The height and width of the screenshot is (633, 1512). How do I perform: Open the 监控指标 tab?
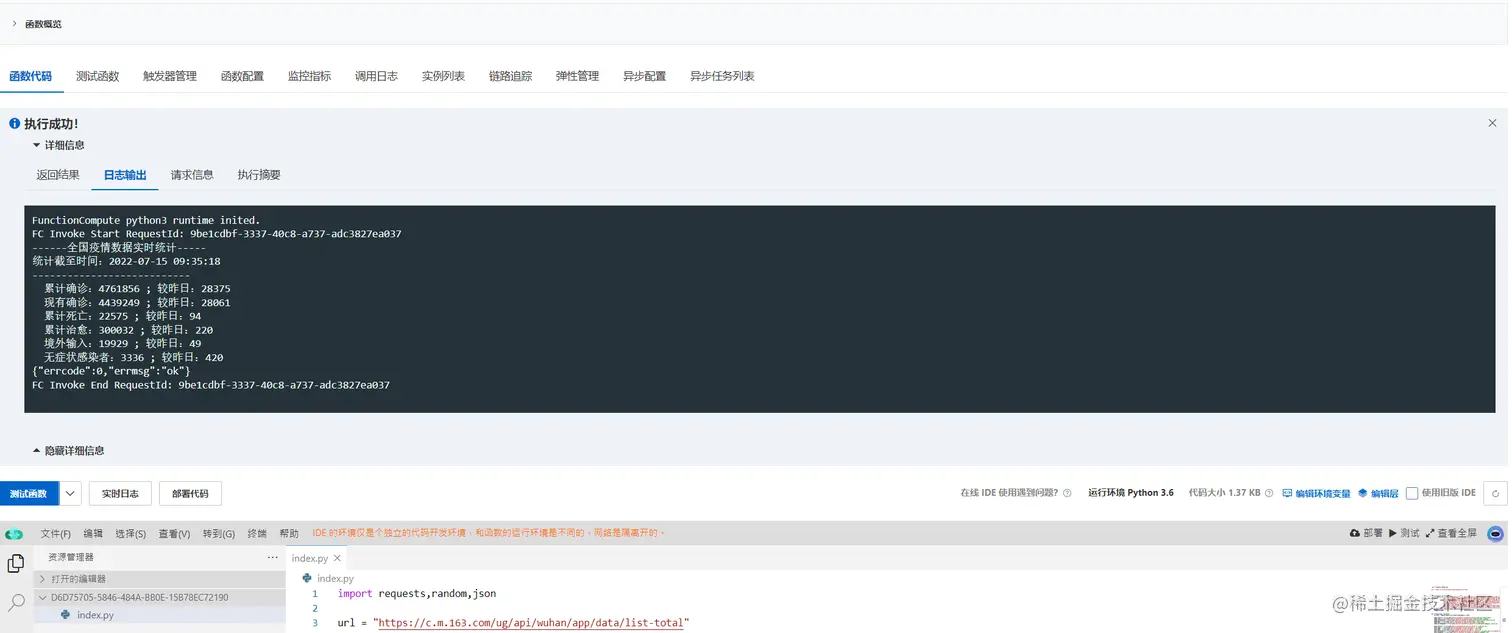309,76
